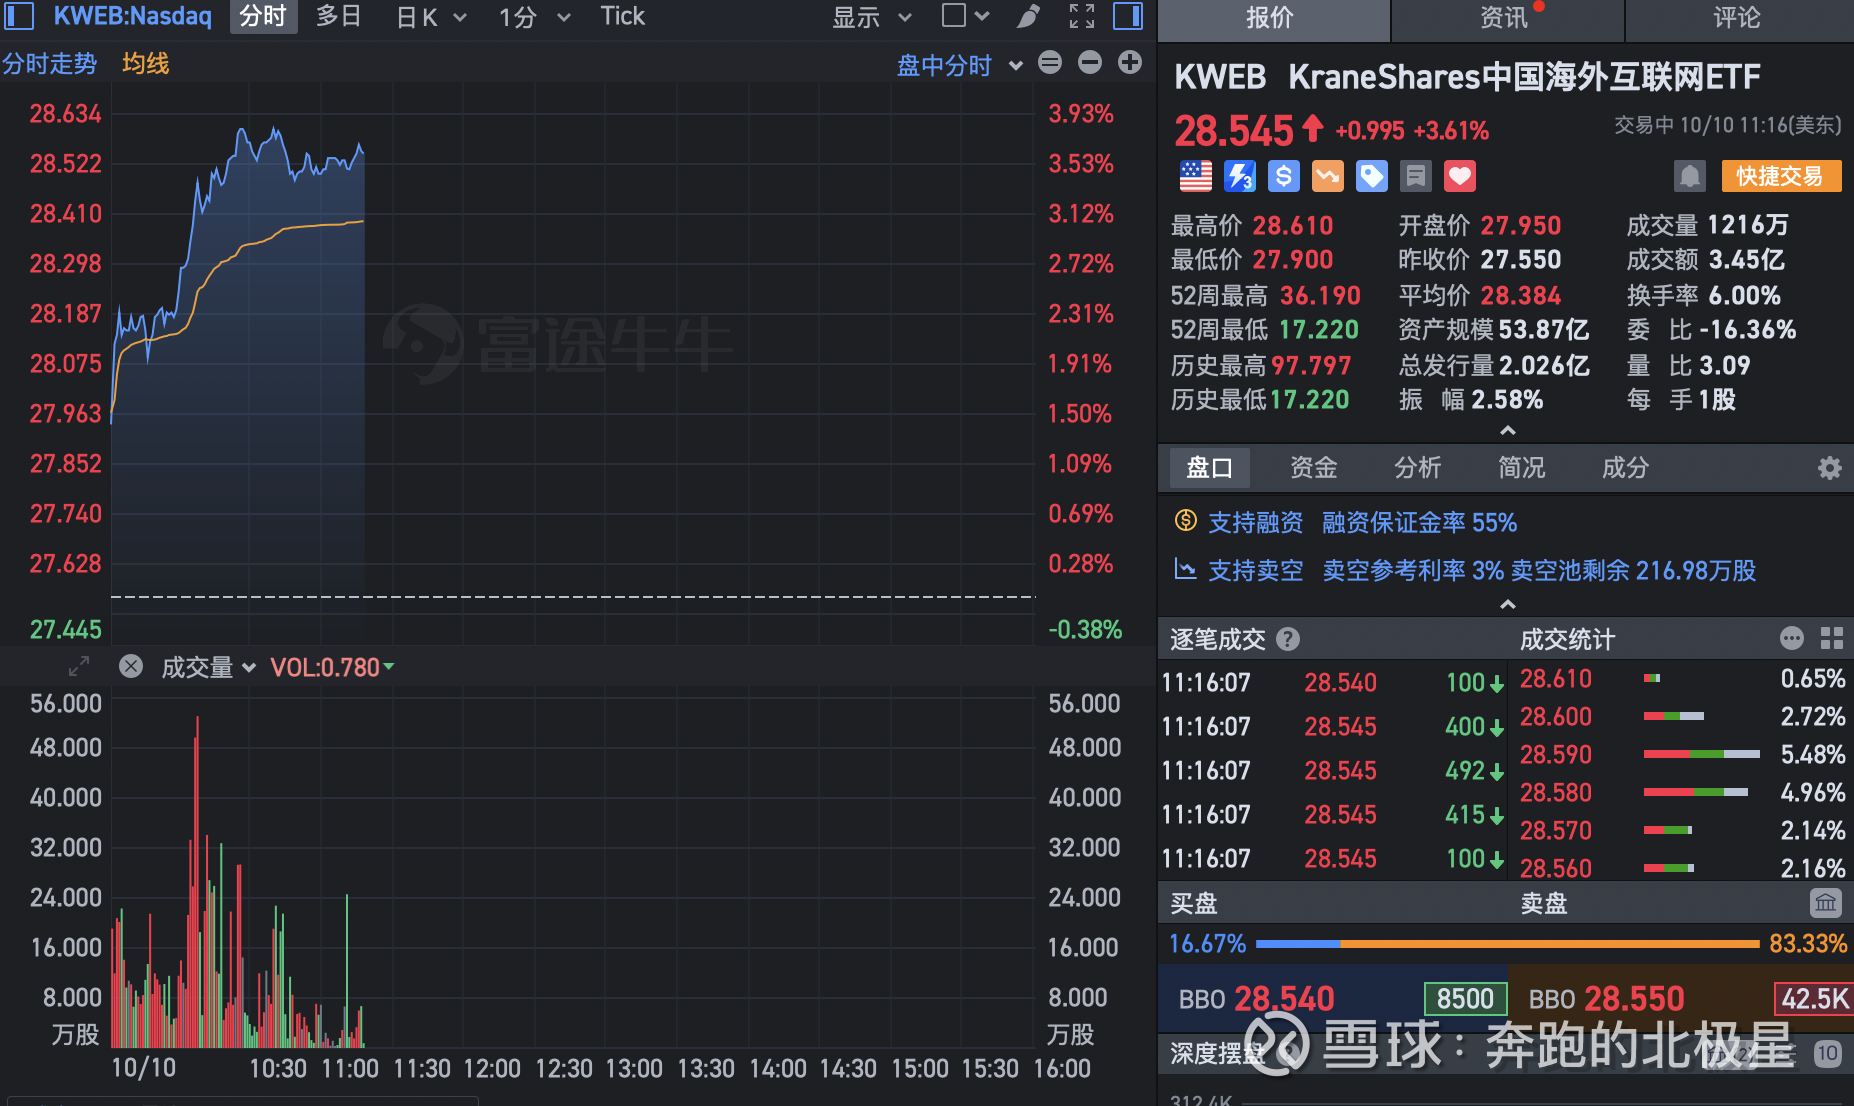Expand the 1分 interval dropdown
The height and width of the screenshot is (1106, 1854).
535,16
